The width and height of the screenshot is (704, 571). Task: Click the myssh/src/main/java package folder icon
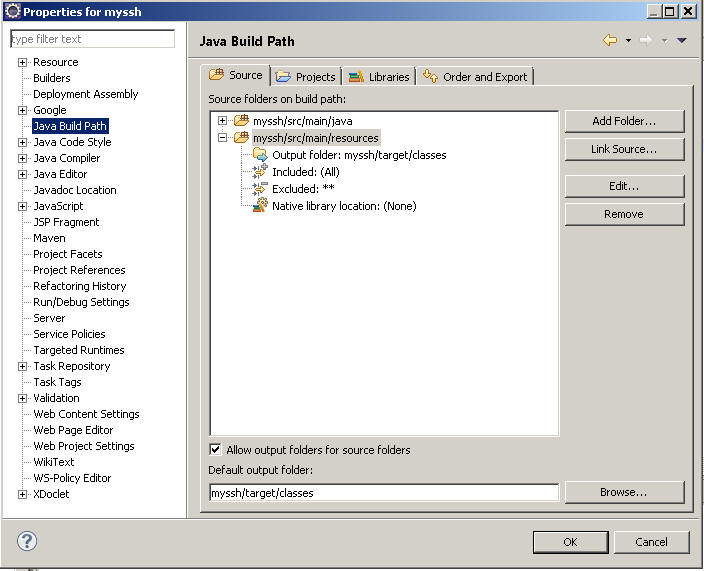pyautogui.click(x=242, y=121)
